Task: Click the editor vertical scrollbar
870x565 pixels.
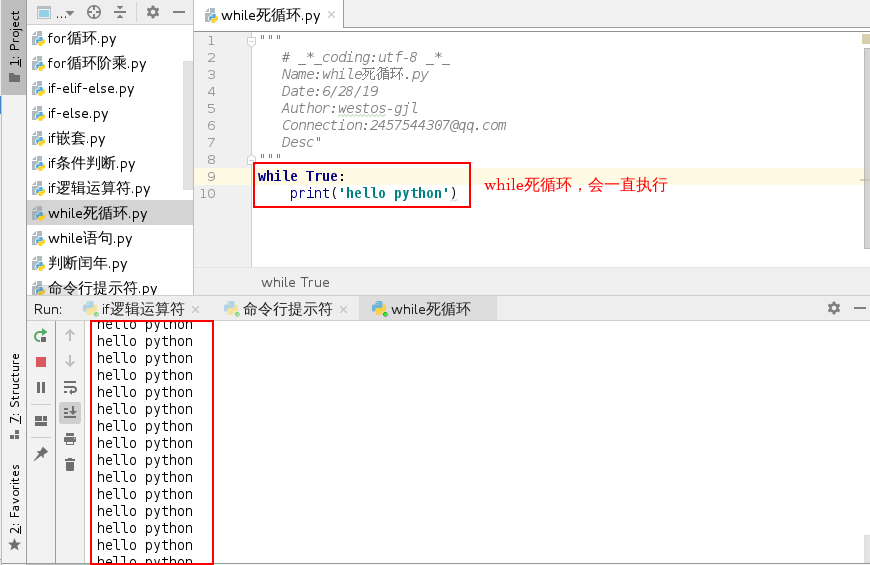Action: (866, 150)
